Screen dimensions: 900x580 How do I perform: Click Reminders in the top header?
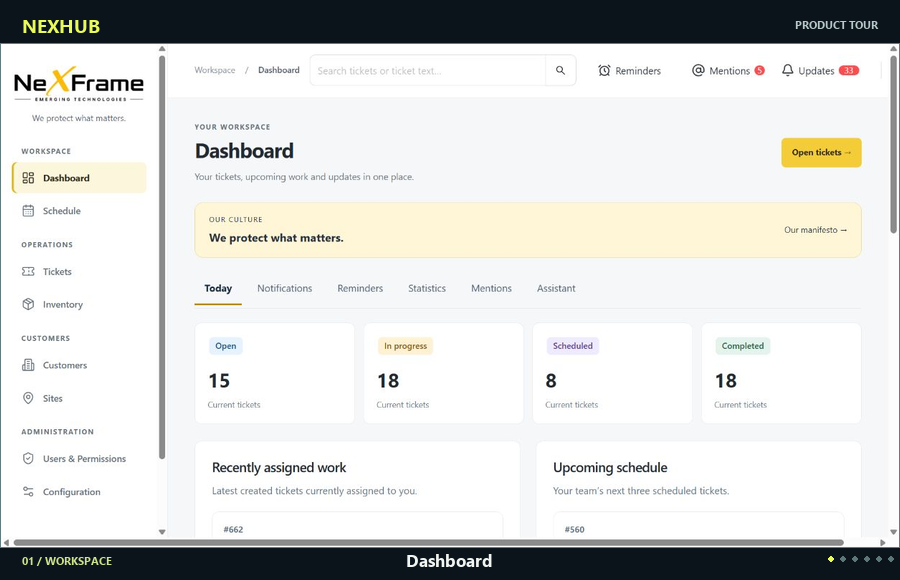point(630,71)
